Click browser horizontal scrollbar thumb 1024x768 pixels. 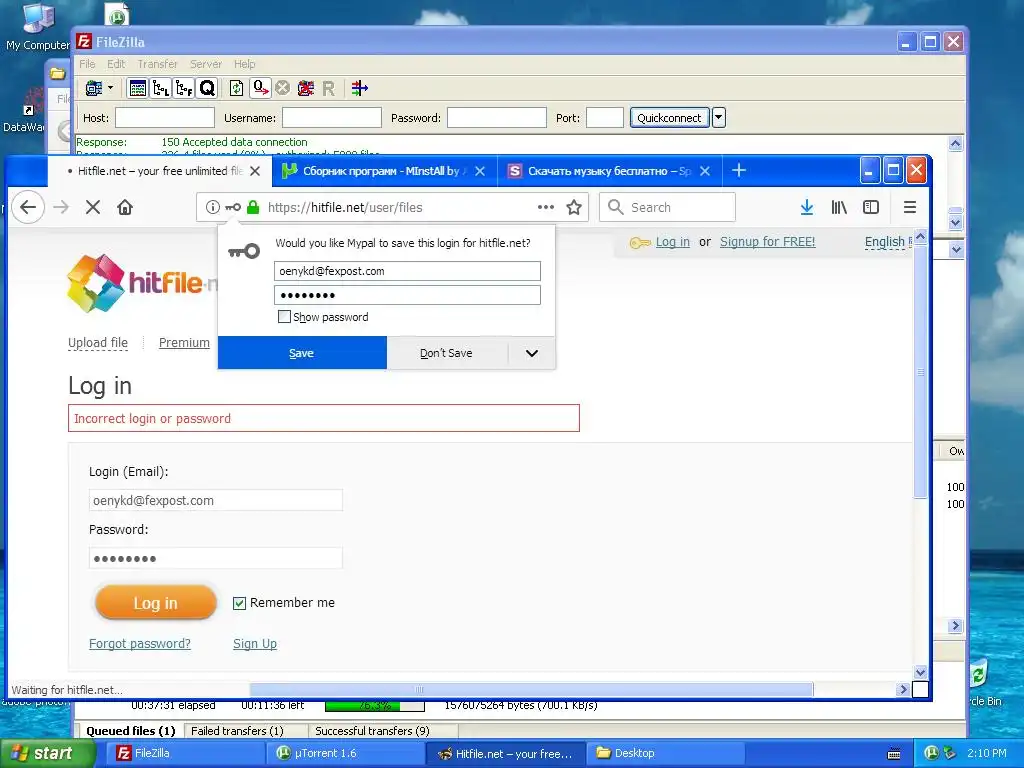coord(531,690)
